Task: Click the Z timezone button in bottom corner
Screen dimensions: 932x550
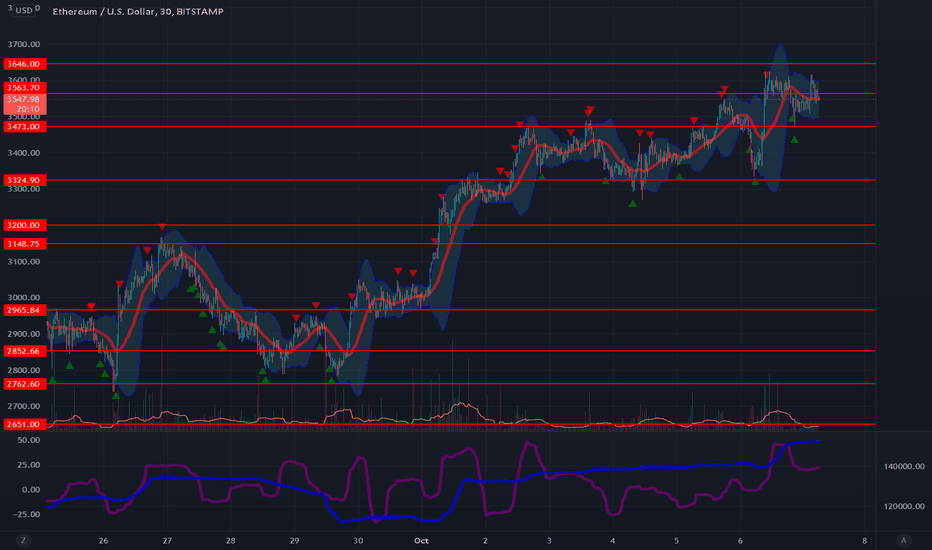Action: [24, 540]
